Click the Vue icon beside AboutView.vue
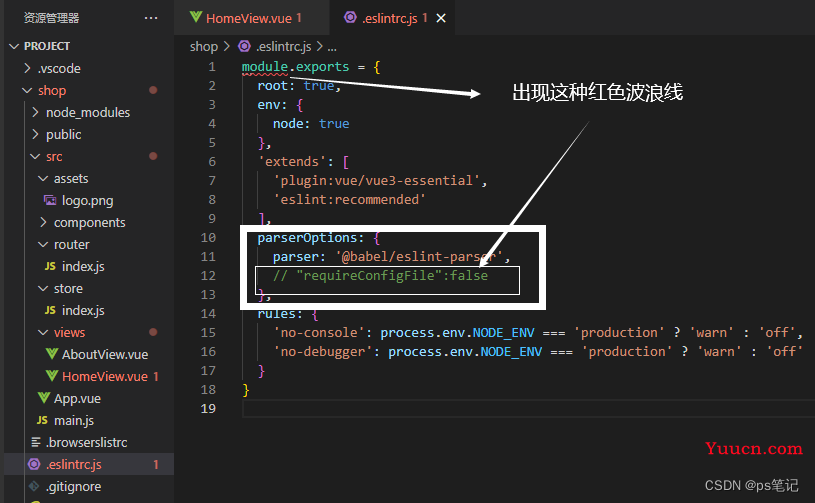815x503 pixels. [51, 354]
